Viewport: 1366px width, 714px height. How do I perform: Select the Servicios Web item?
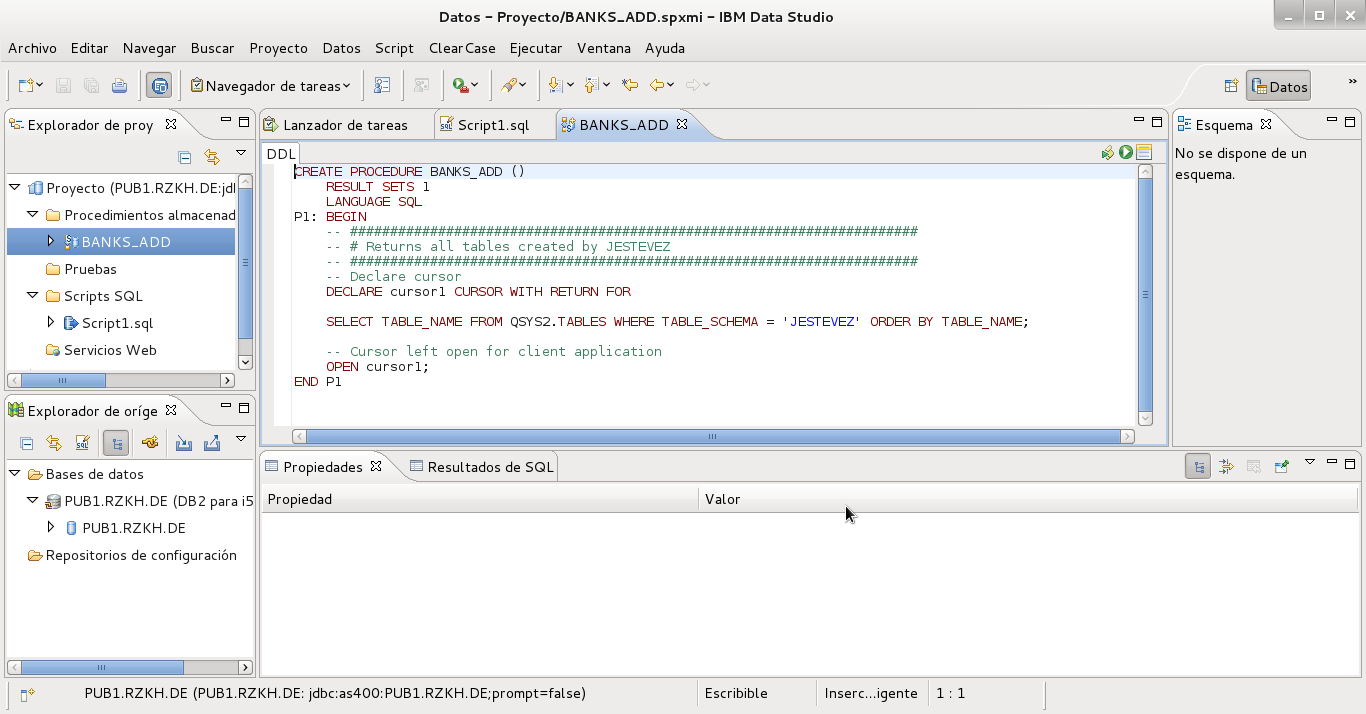point(110,350)
